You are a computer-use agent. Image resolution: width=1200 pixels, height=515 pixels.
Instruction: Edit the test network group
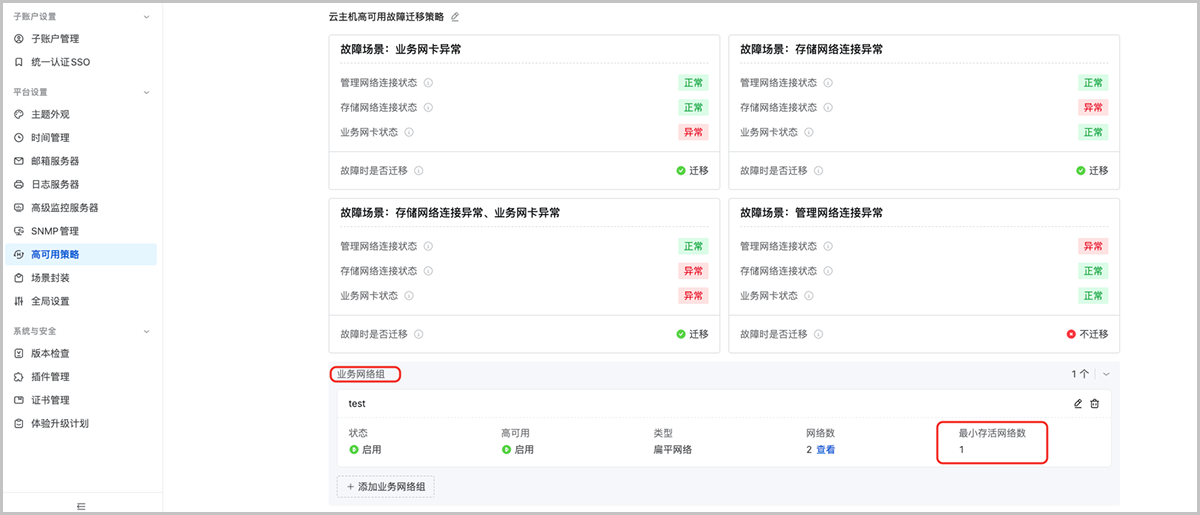pos(1078,403)
